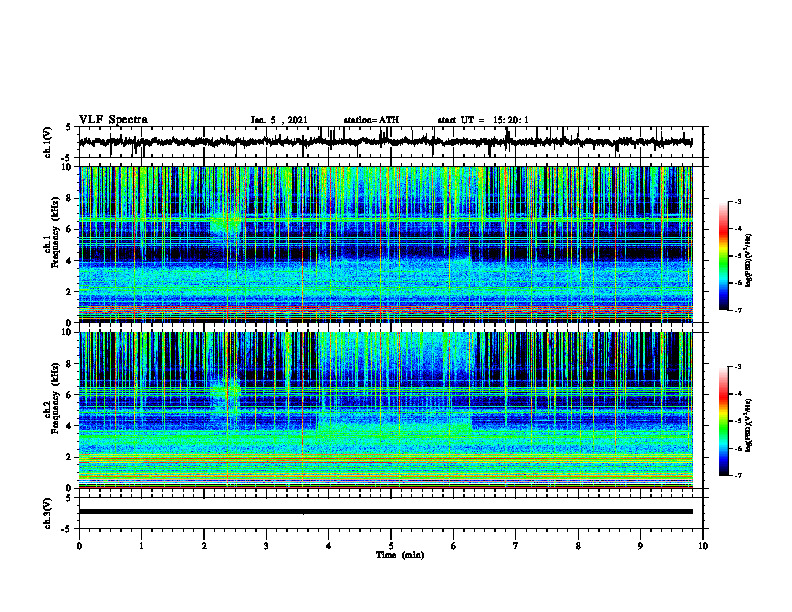792x612 pixels.
Task: Click the time-axis tick label "8"
Action: click(x=578, y=546)
